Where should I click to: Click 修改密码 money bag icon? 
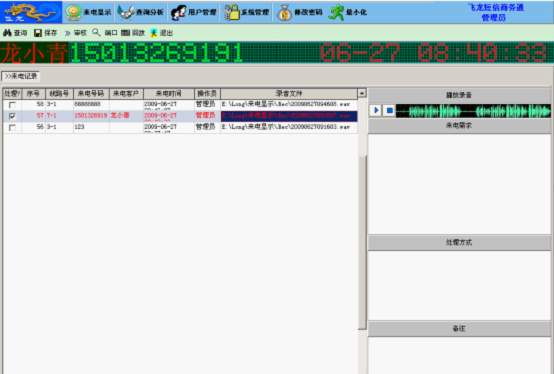284,13
